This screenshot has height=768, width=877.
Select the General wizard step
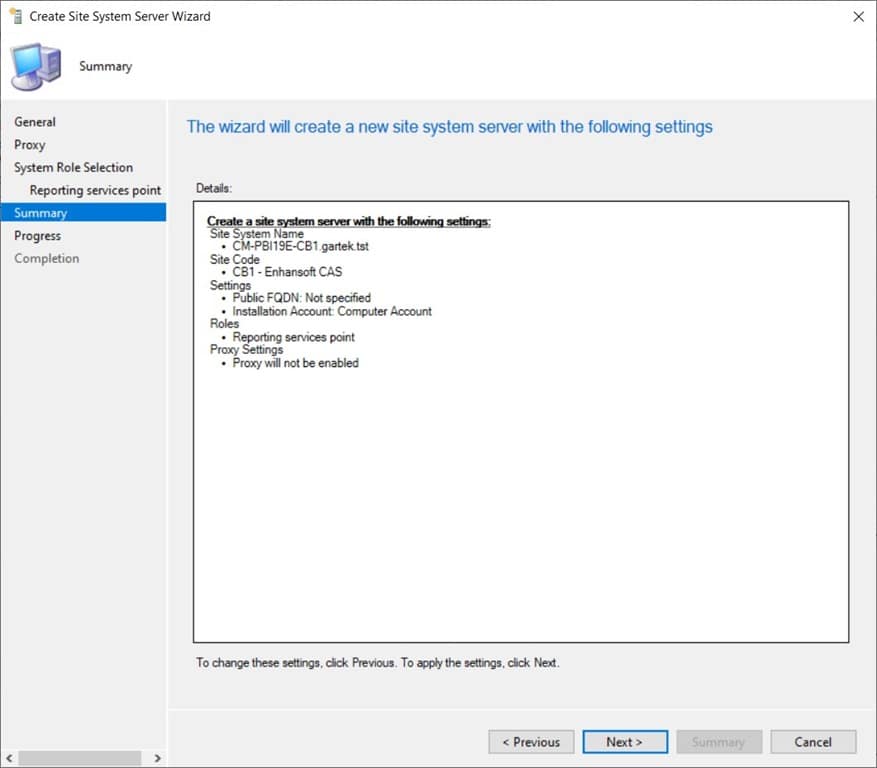click(x=35, y=121)
